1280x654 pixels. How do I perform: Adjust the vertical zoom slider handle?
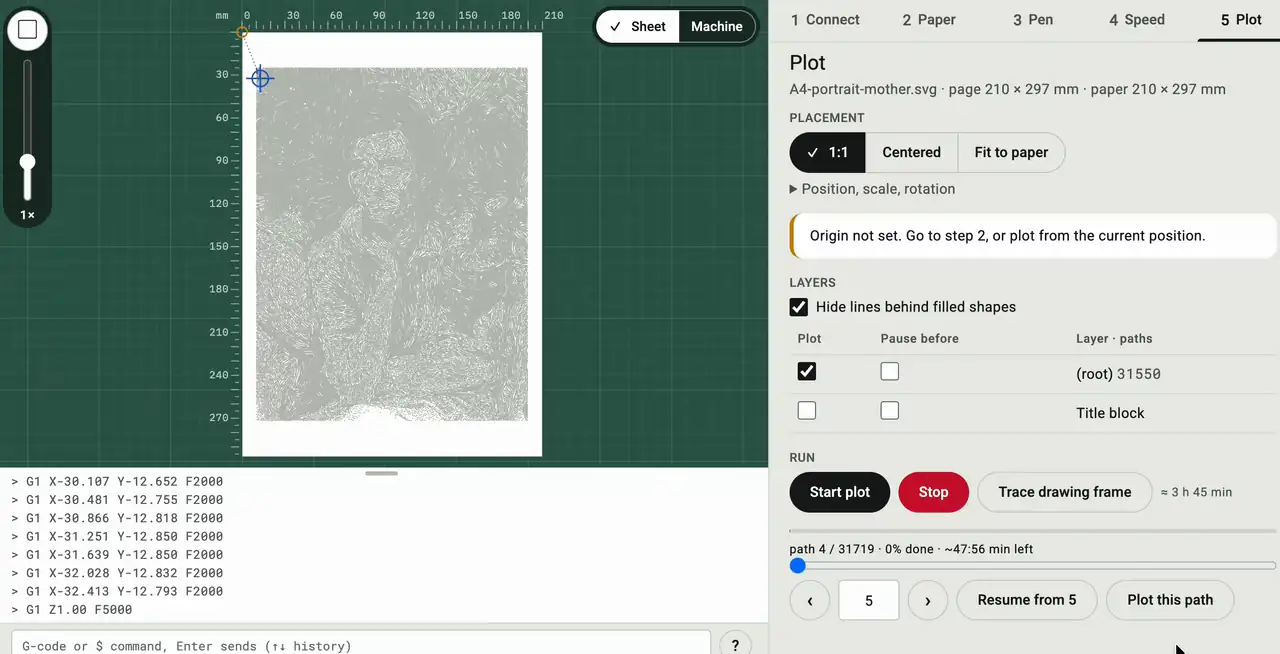(x=28, y=162)
